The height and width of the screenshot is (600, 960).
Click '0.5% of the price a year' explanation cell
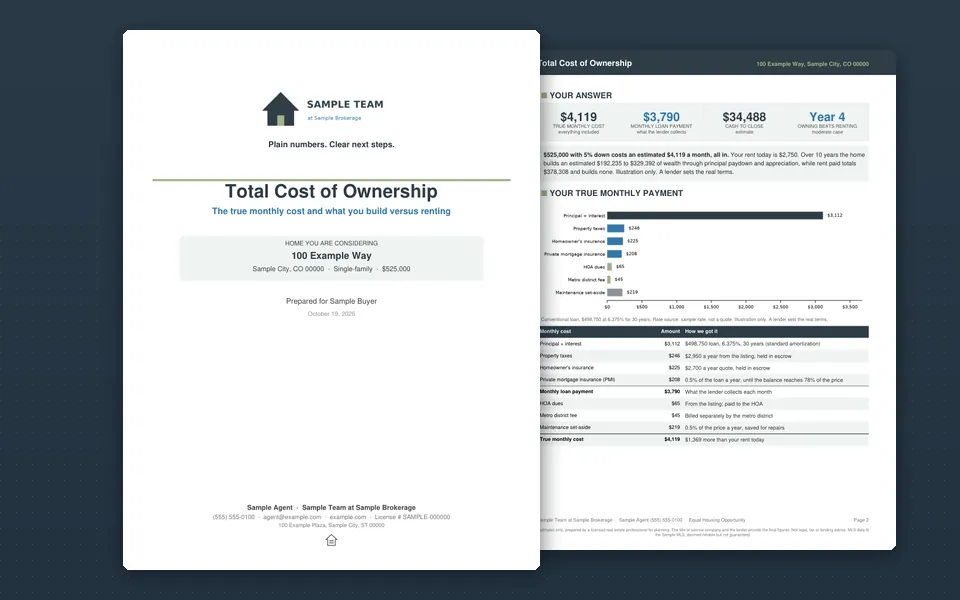[x=735, y=428]
